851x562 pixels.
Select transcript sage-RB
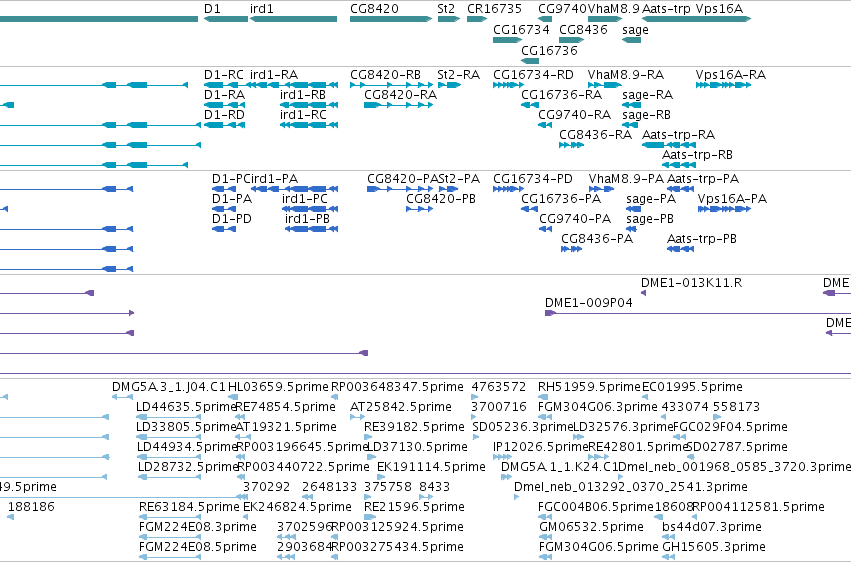(630, 125)
